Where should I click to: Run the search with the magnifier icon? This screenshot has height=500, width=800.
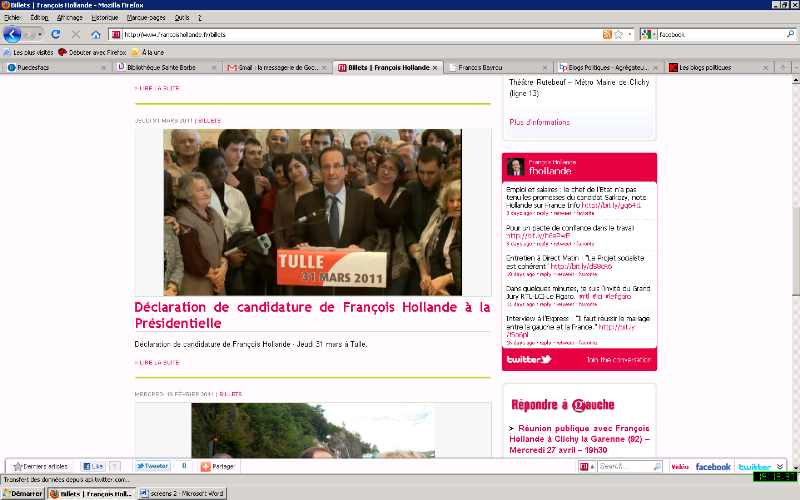pyautogui.click(x=790, y=34)
